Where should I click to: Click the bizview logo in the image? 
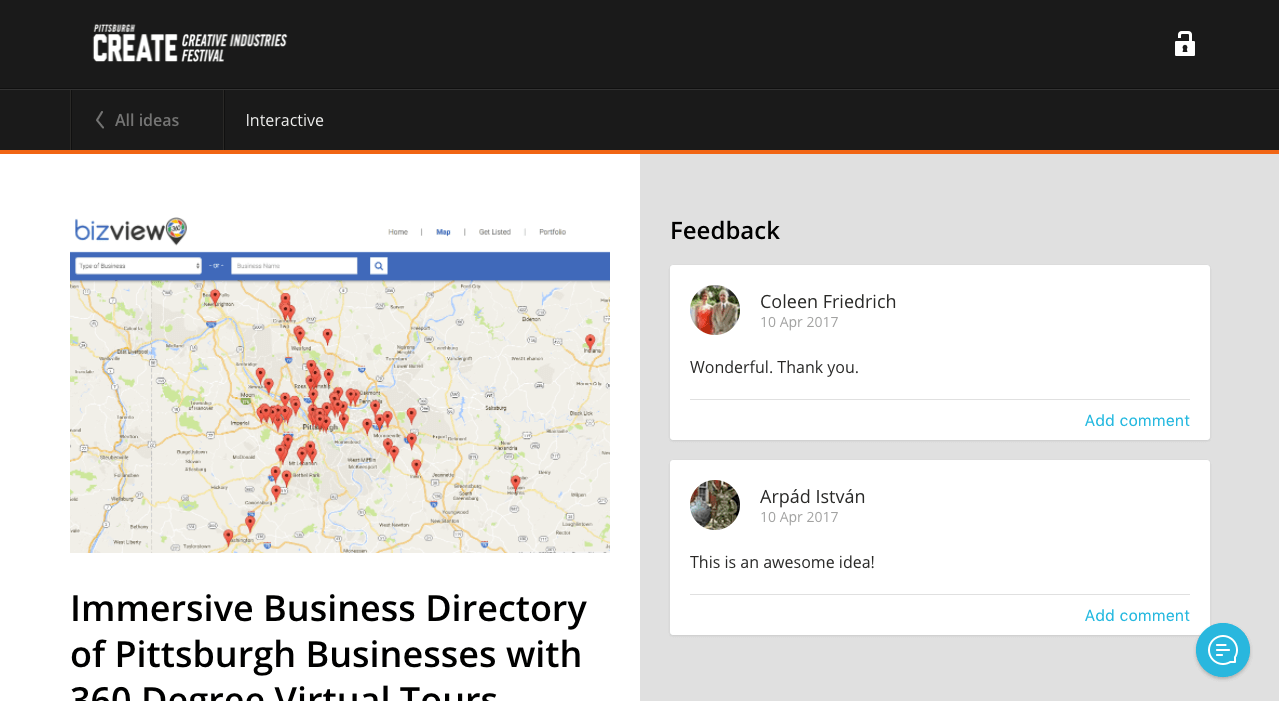tap(131, 231)
